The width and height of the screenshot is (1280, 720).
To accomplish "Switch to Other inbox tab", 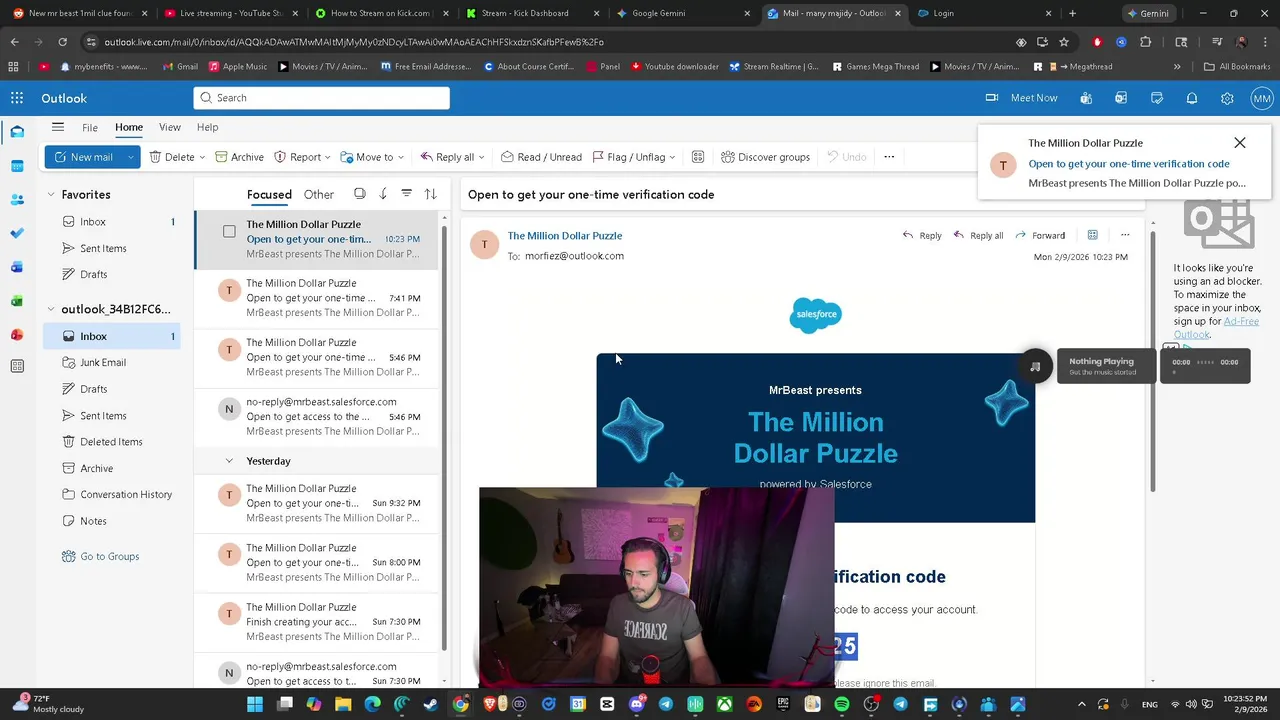I will coord(319,195).
